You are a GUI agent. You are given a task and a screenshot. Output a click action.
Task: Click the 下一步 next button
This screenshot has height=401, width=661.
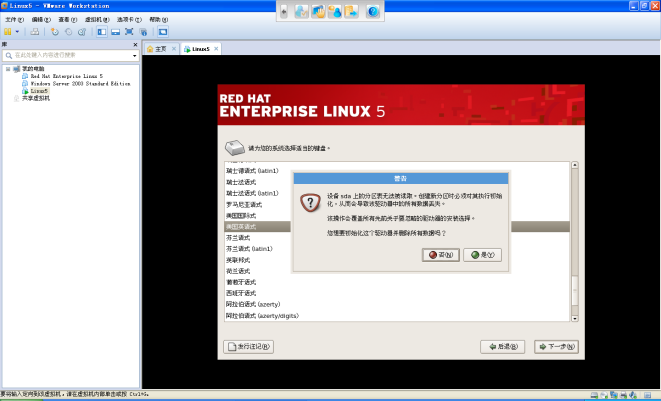tap(556, 347)
